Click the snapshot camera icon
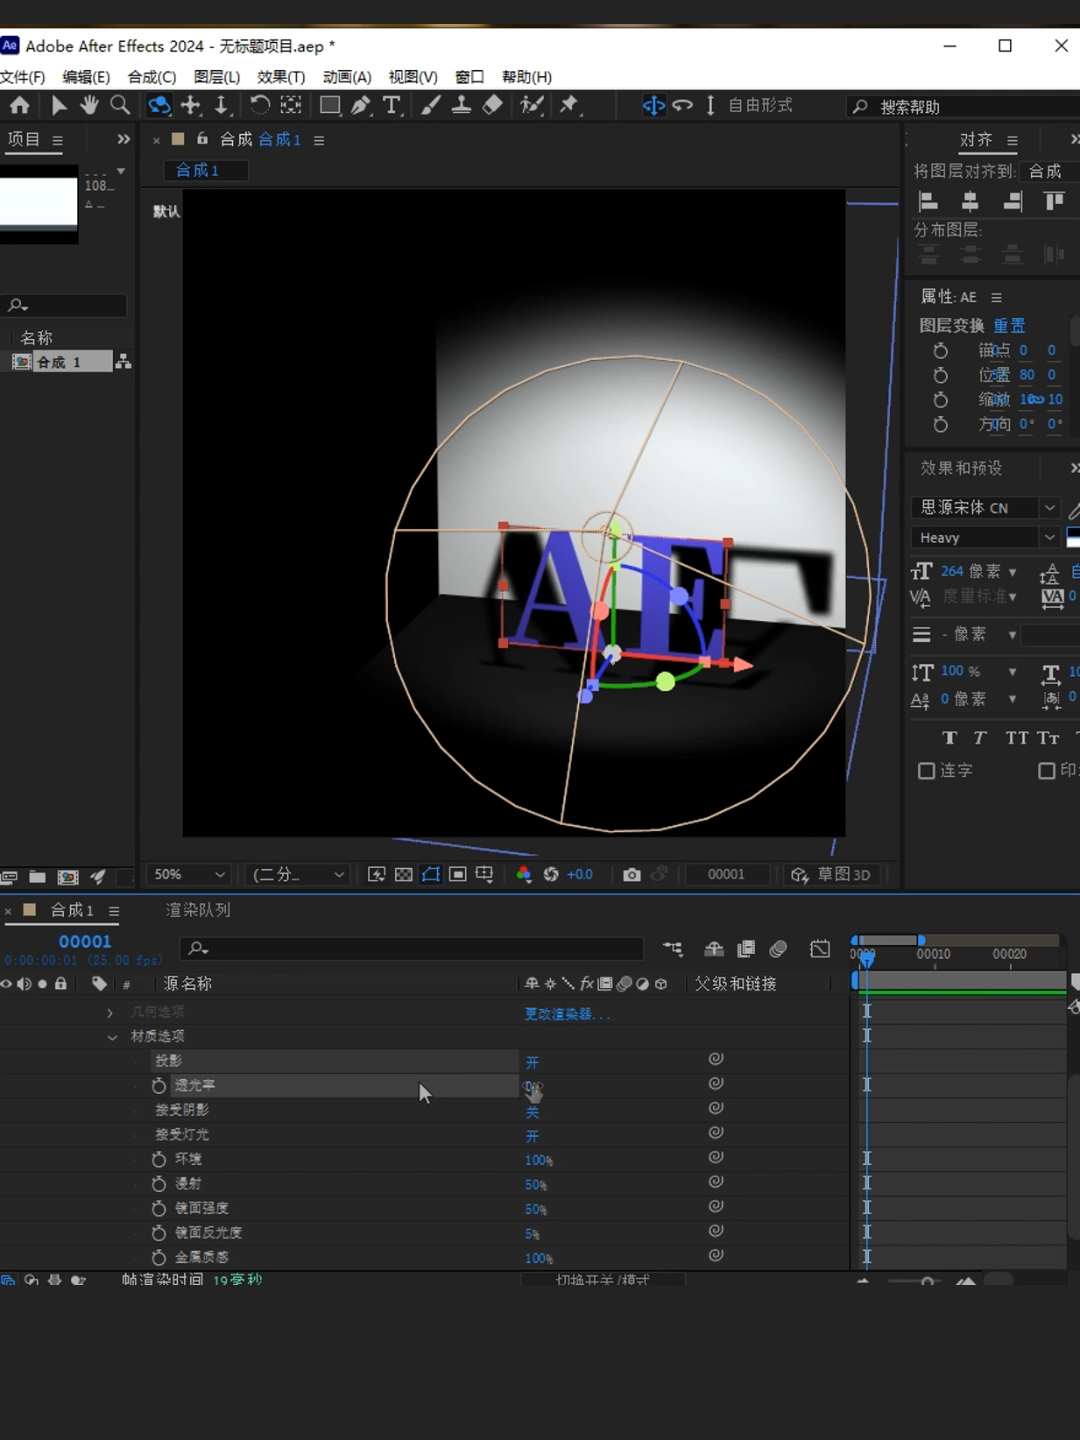The image size is (1080, 1440). pyautogui.click(x=631, y=874)
